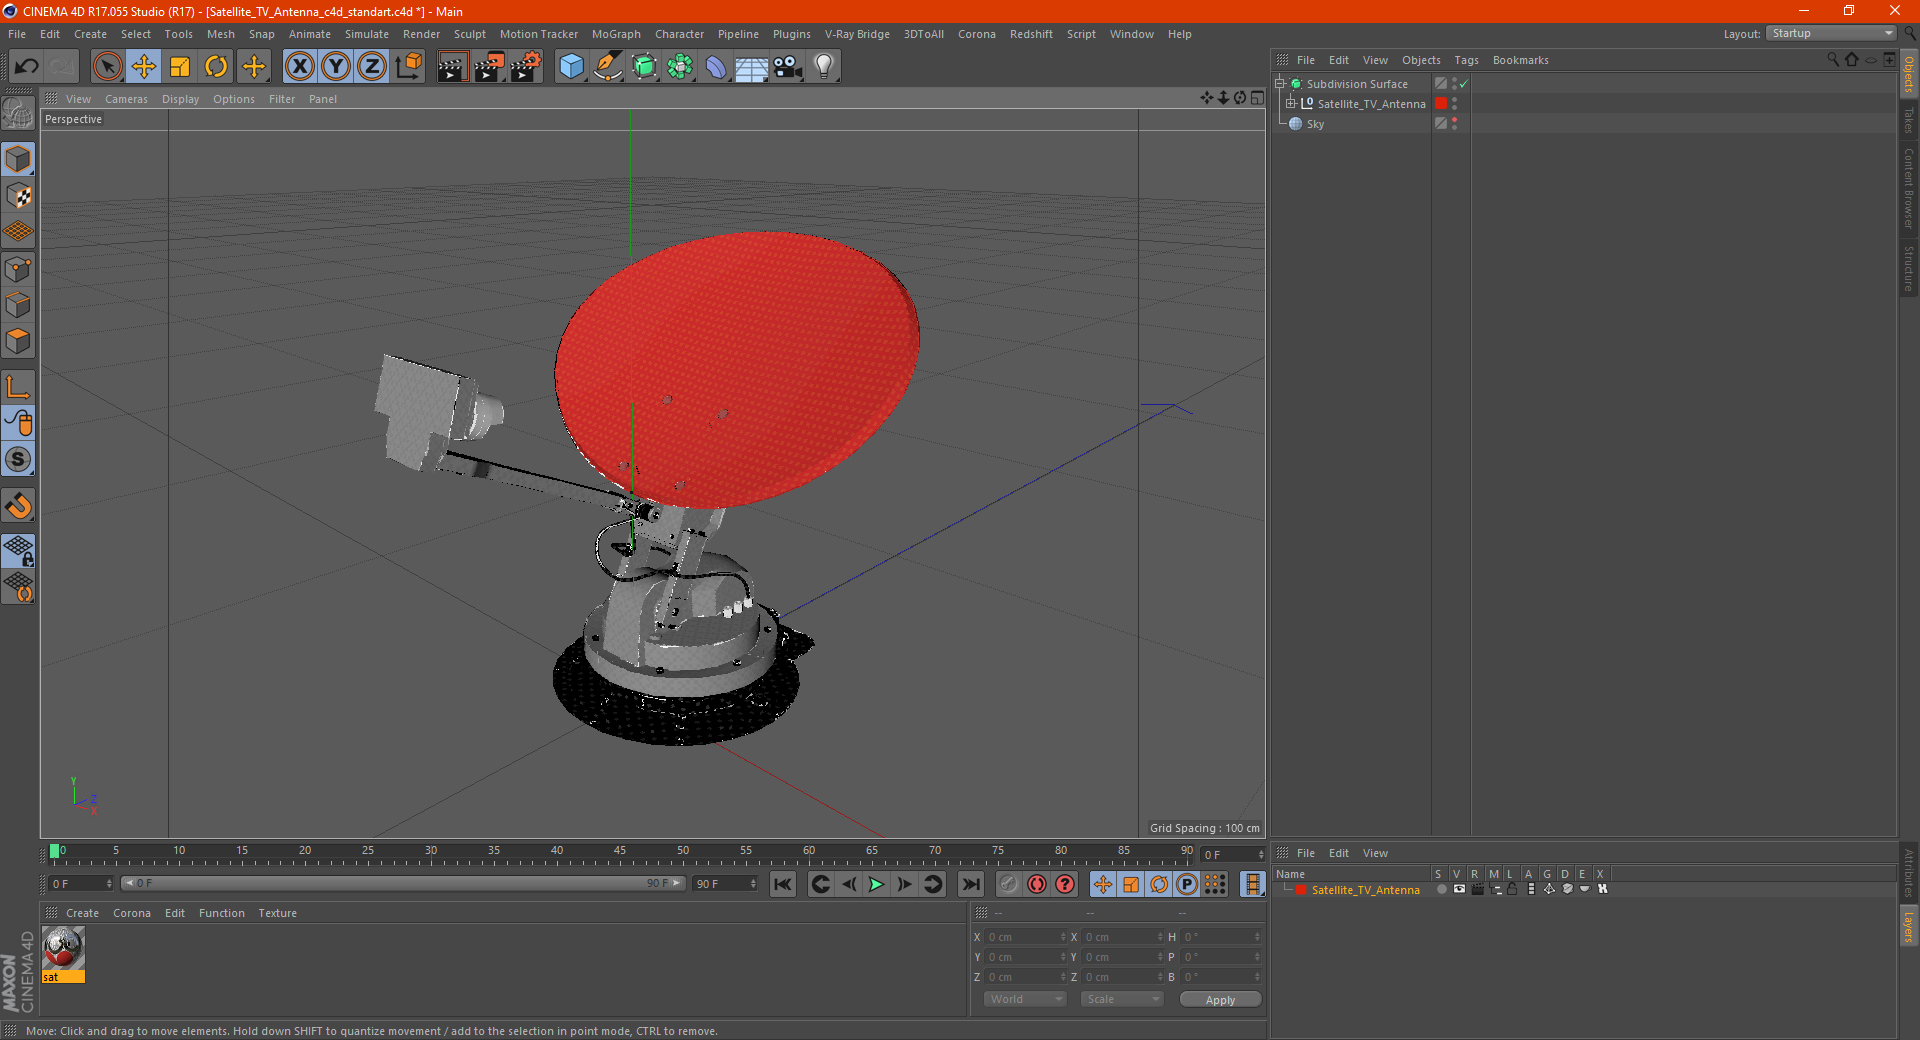1920x1040 pixels.
Task: Switch to Polygons mode
Action: pyautogui.click(x=18, y=341)
